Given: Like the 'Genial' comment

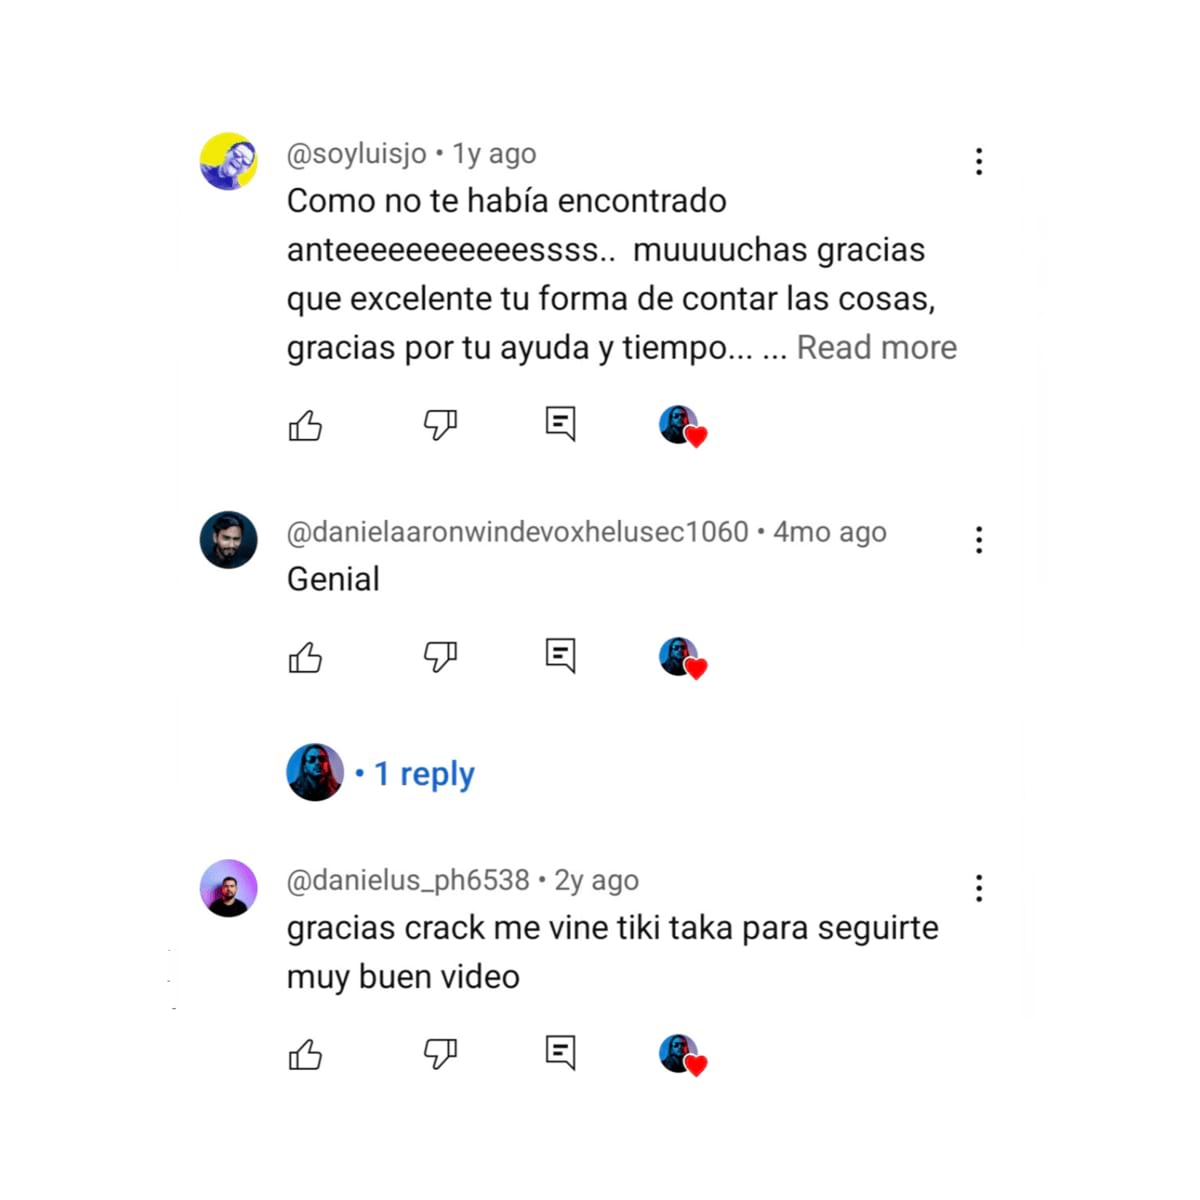Looking at the screenshot, I should pos(305,658).
